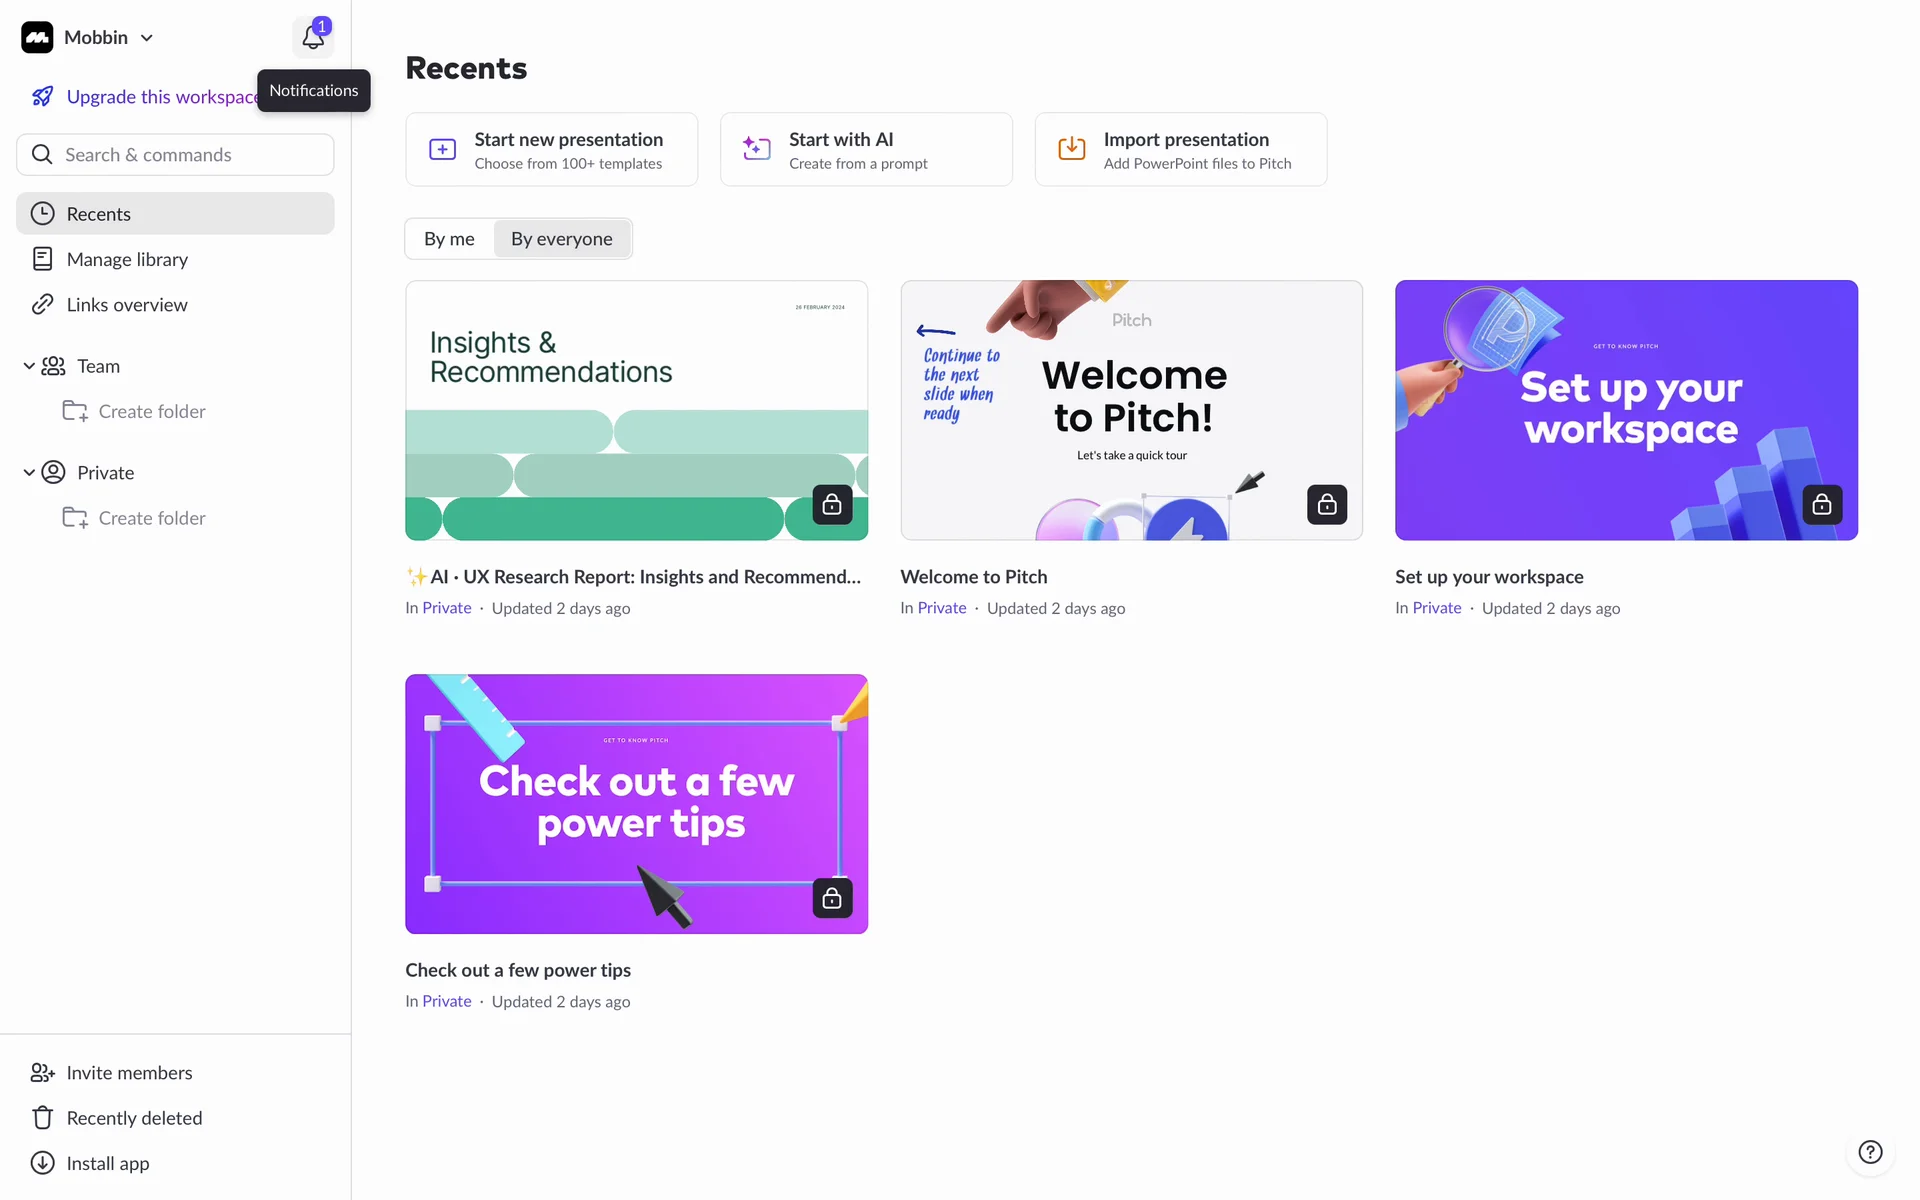Open Links overview in sidebar
The image size is (1920, 1200).
pyautogui.click(x=127, y=305)
